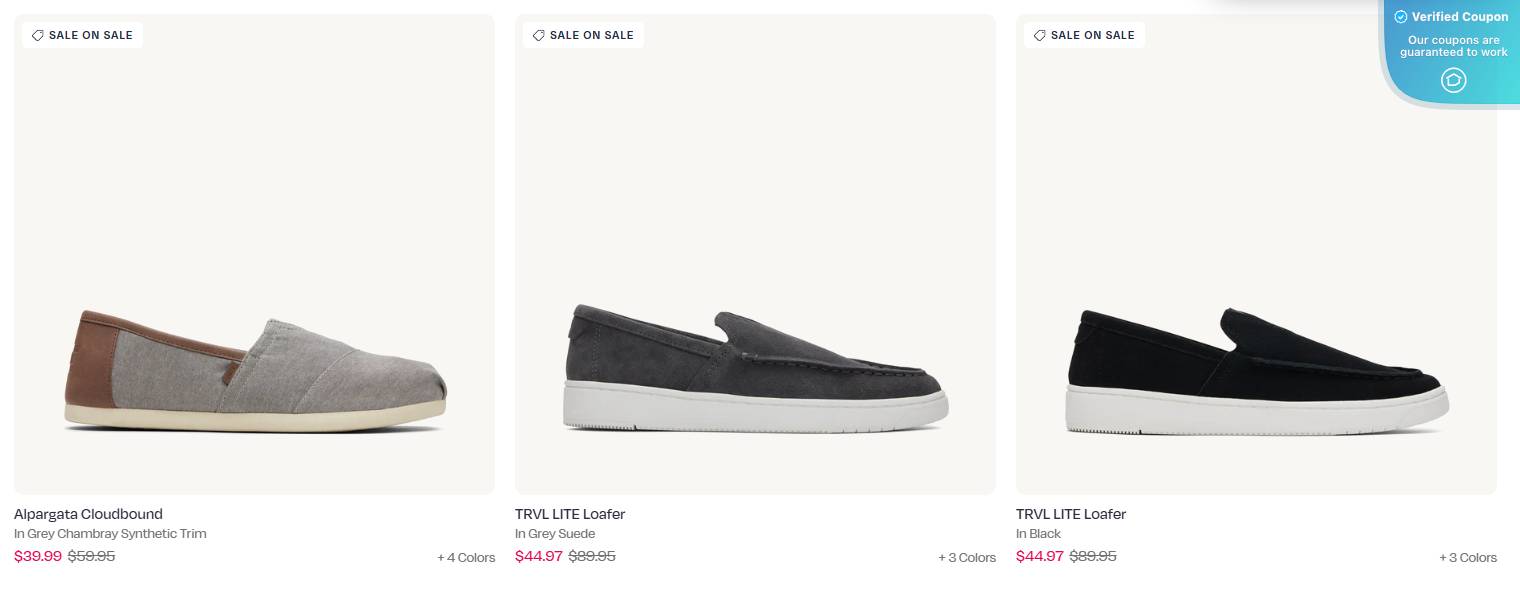Click the tag icon on the grey suede loafer badge

(x=539, y=35)
